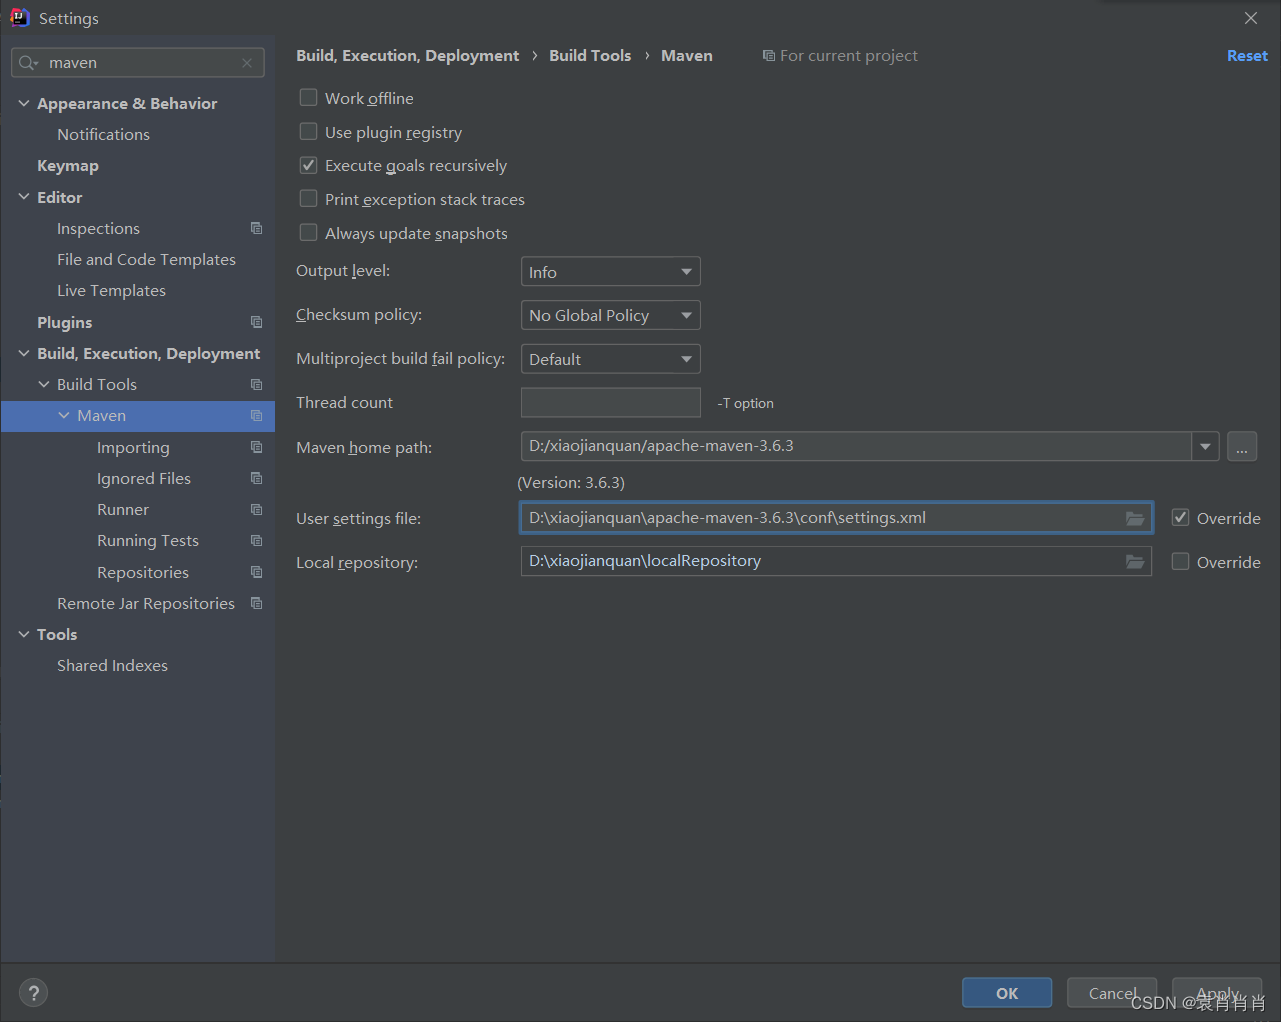
Task: Click inside the Thread count field
Action: 610,402
